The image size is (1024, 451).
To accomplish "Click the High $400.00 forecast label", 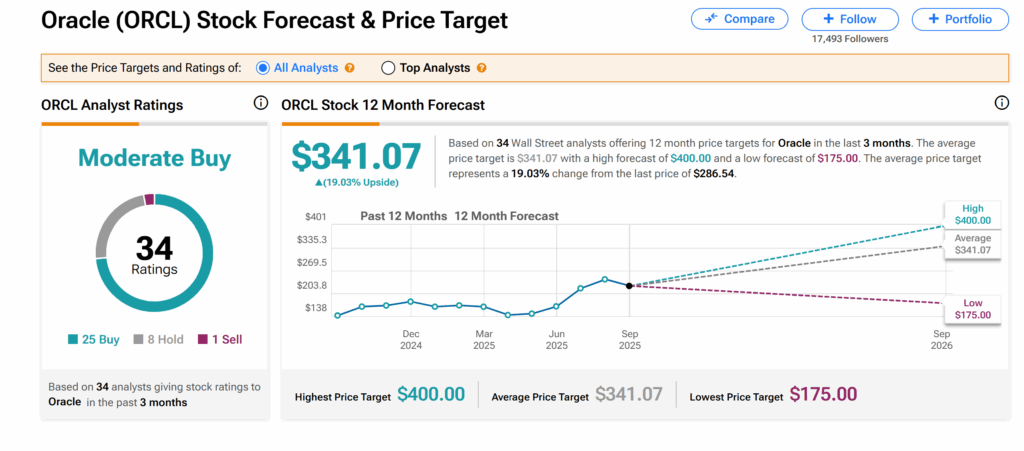I will click(x=972, y=214).
